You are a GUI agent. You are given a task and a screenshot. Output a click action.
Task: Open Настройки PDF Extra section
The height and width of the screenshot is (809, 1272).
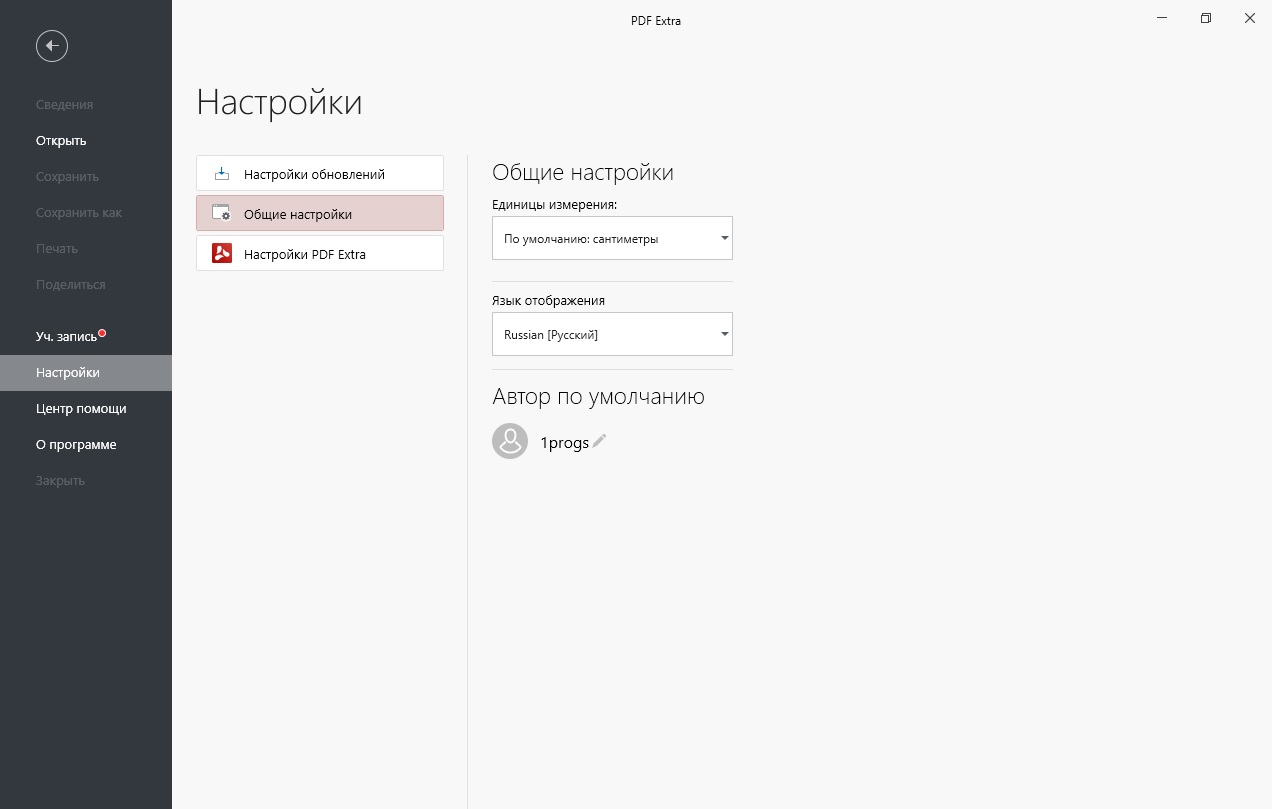320,253
